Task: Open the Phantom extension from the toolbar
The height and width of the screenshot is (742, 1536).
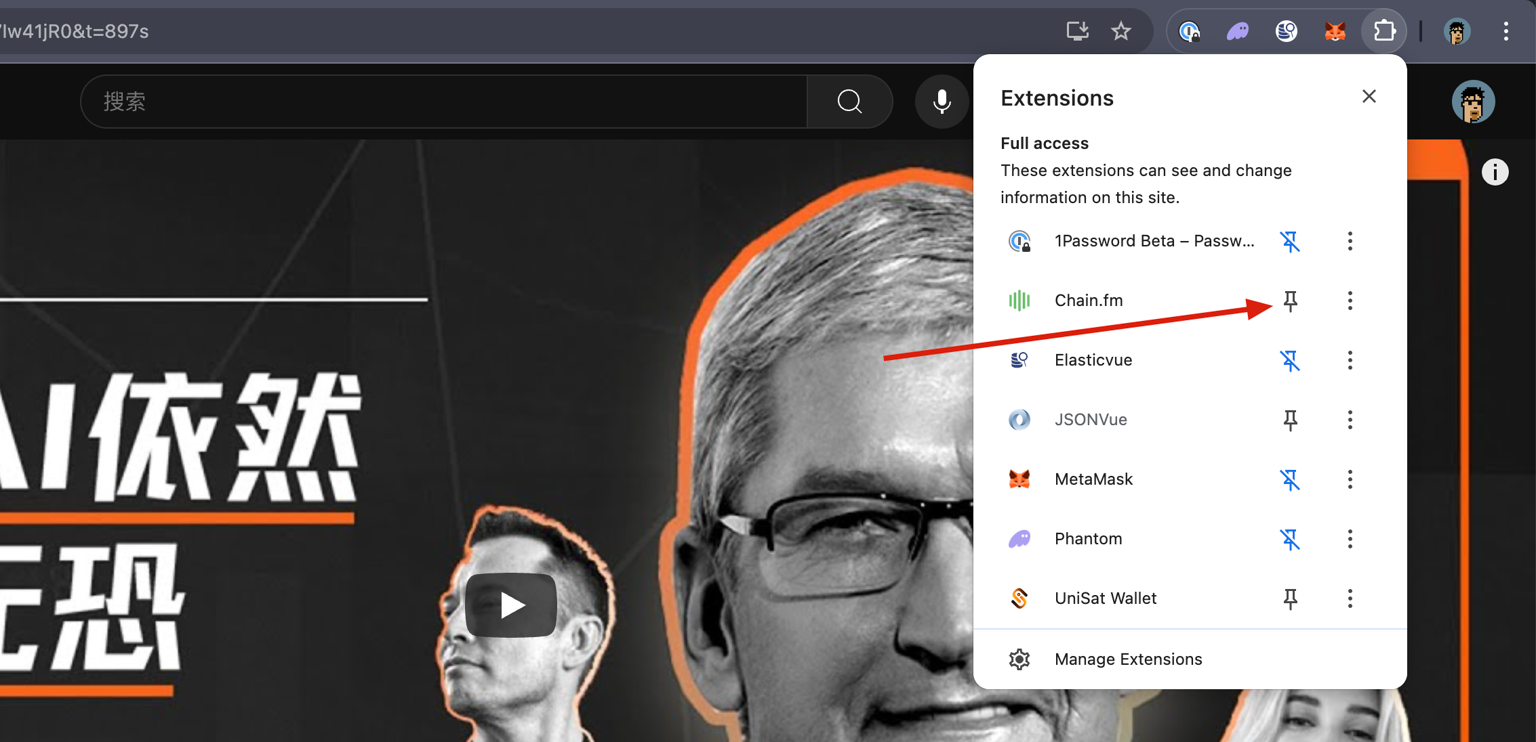Action: (x=1238, y=32)
